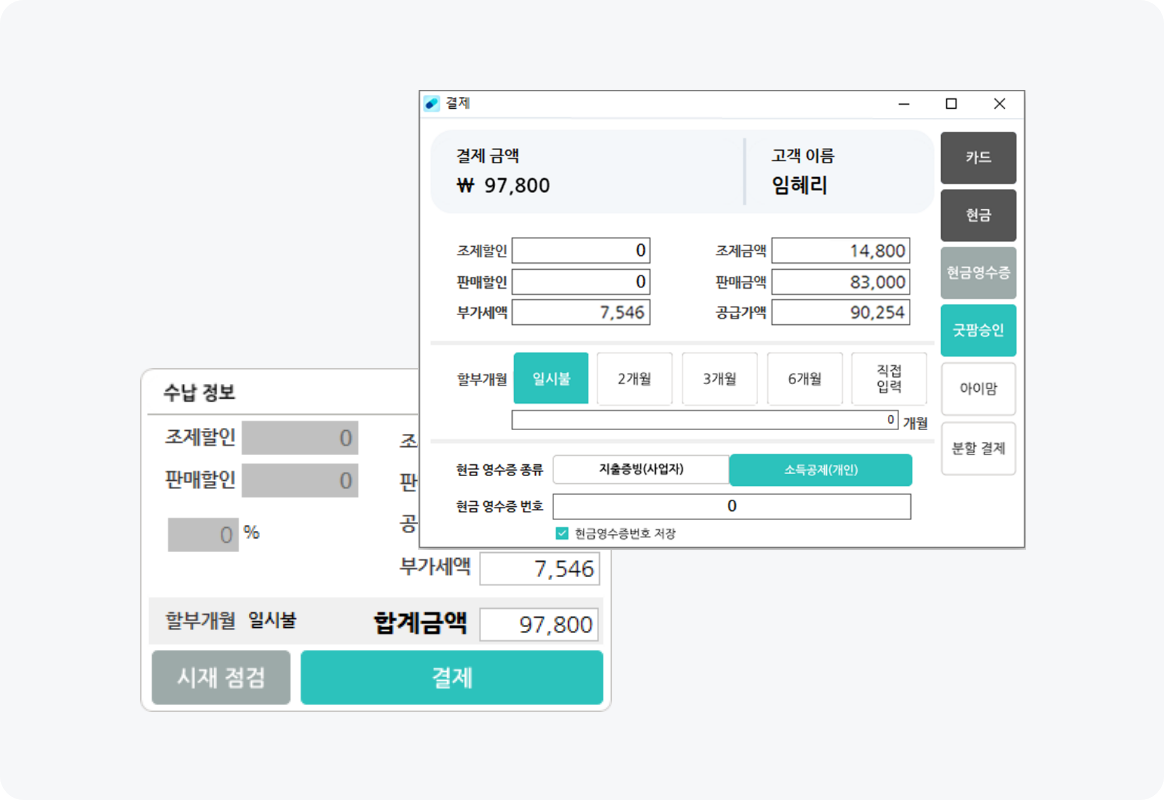This screenshot has height=800, width=1164.
Task: Switch receipt type to 지출증빙(사업자)
Action: (x=641, y=469)
